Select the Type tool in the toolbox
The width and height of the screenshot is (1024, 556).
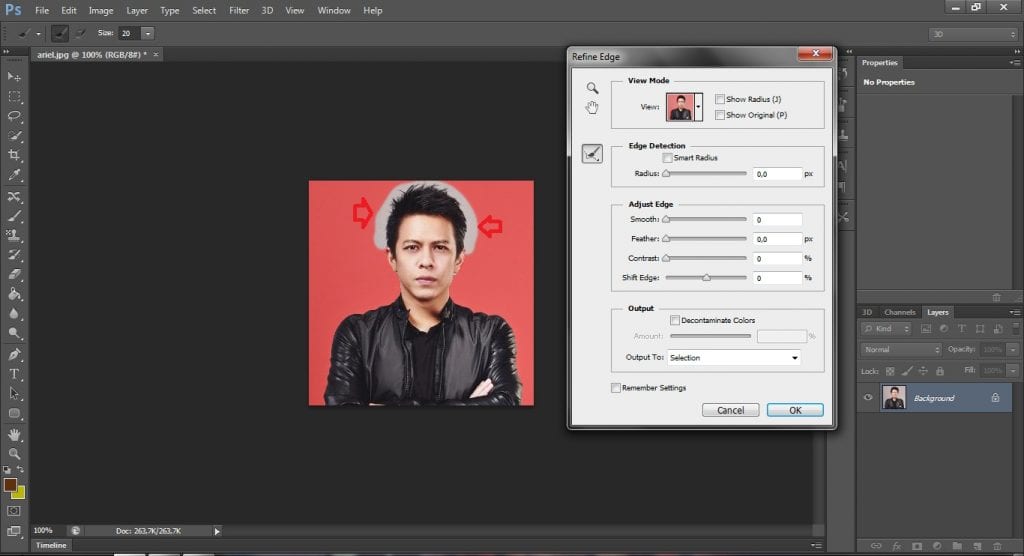pos(15,374)
